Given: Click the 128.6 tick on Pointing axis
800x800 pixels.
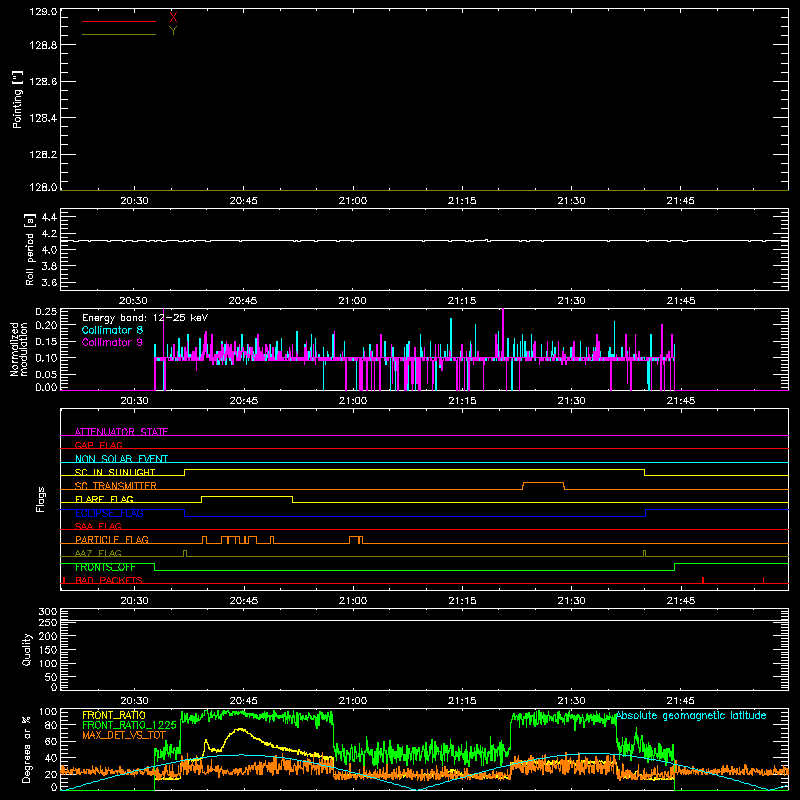Looking at the screenshot, I should click(43, 81).
